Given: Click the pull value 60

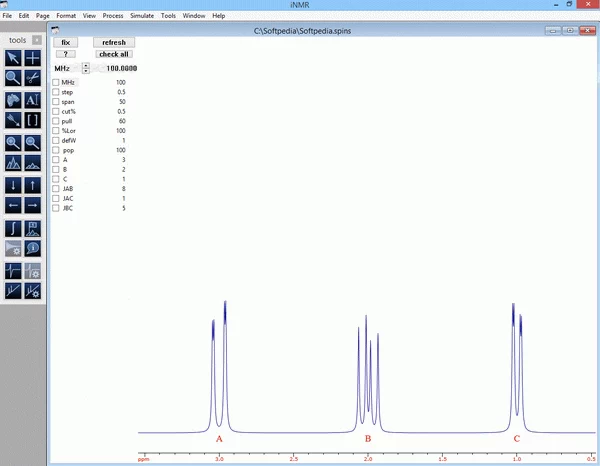Looking at the screenshot, I should pos(122,121).
